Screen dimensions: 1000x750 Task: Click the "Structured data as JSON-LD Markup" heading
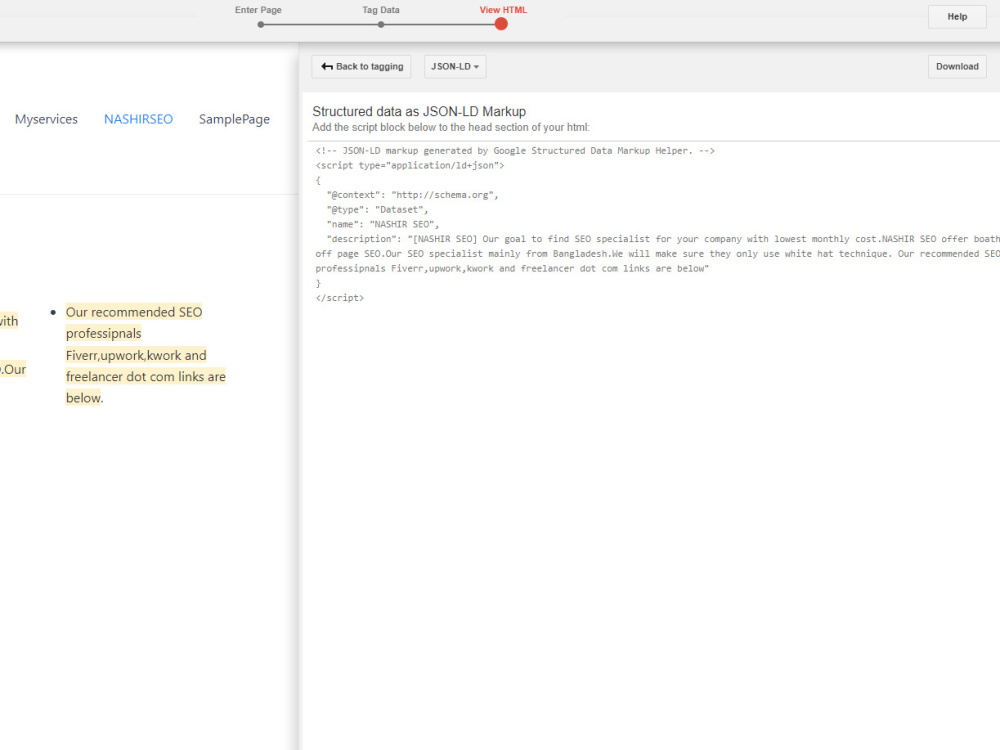[419, 112]
